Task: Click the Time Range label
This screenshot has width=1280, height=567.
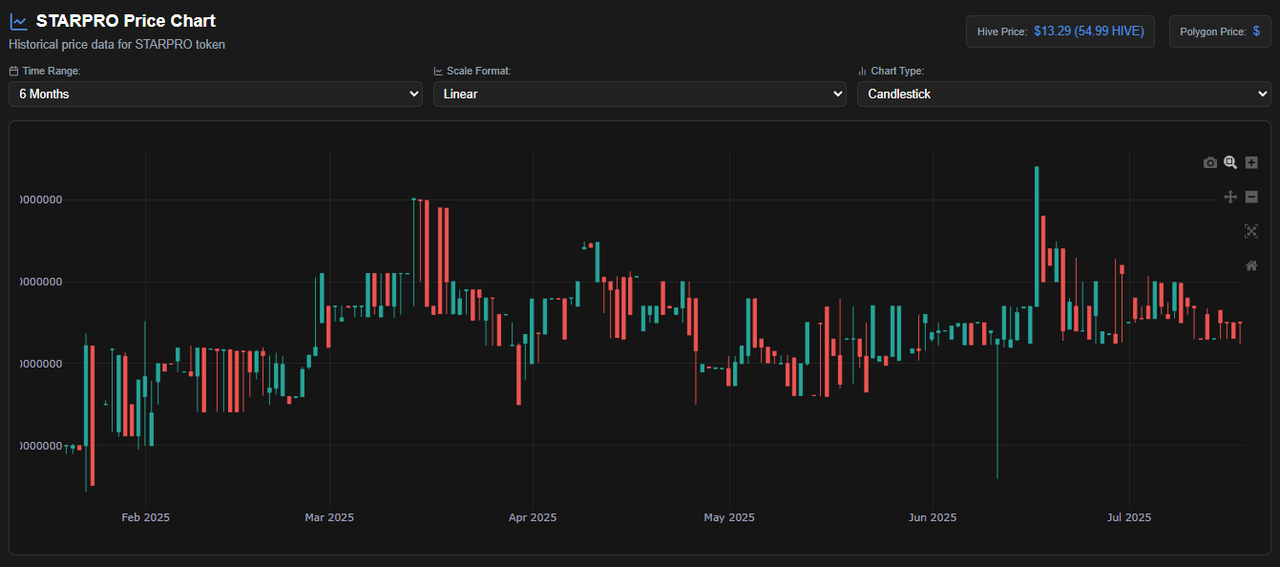Action: click(50, 71)
